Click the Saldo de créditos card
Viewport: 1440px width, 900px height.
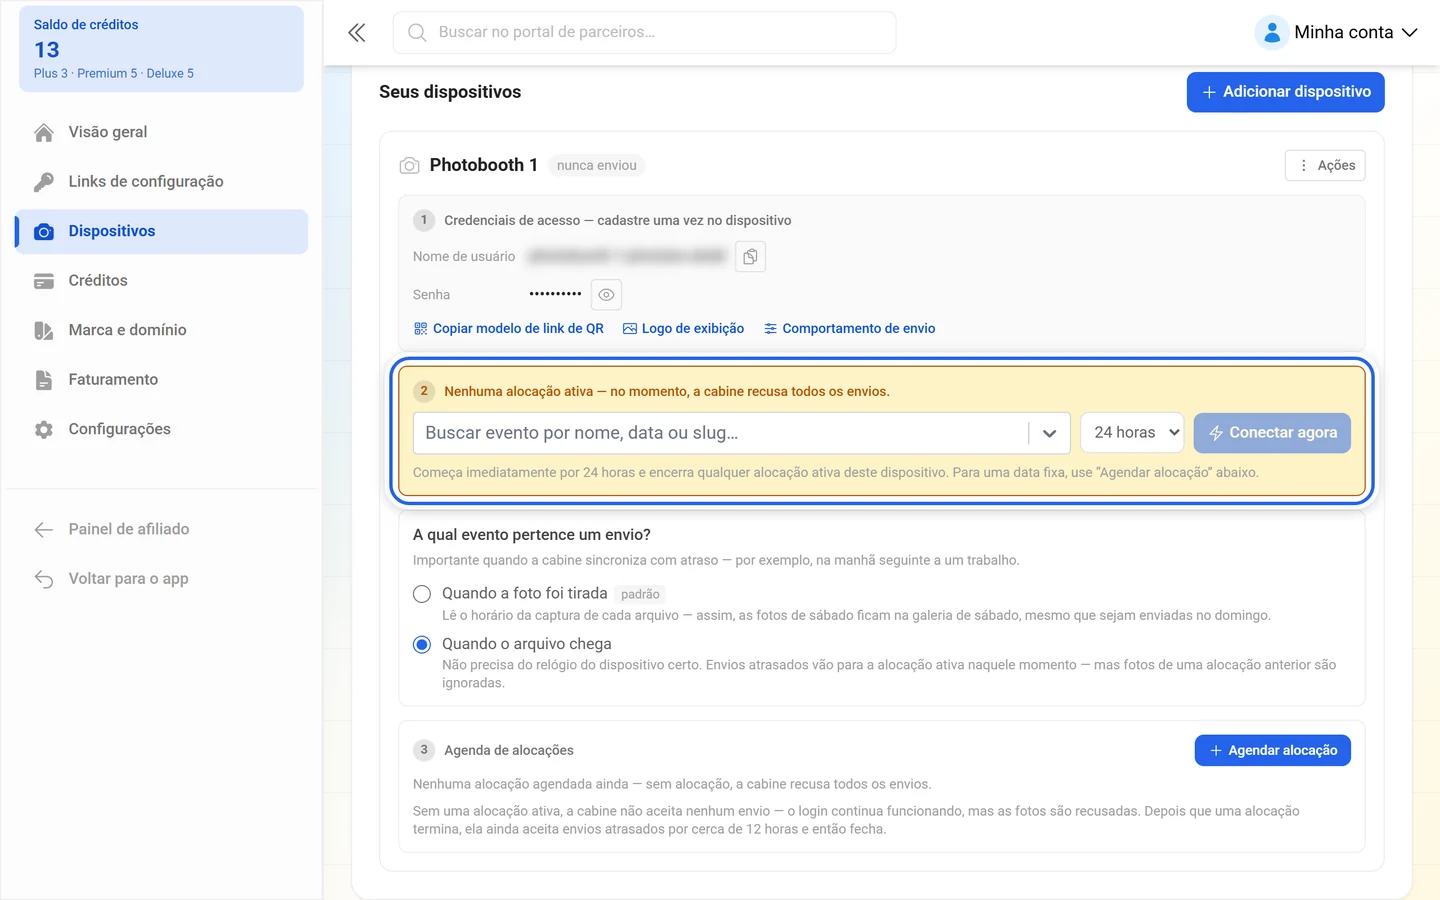(161, 49)
